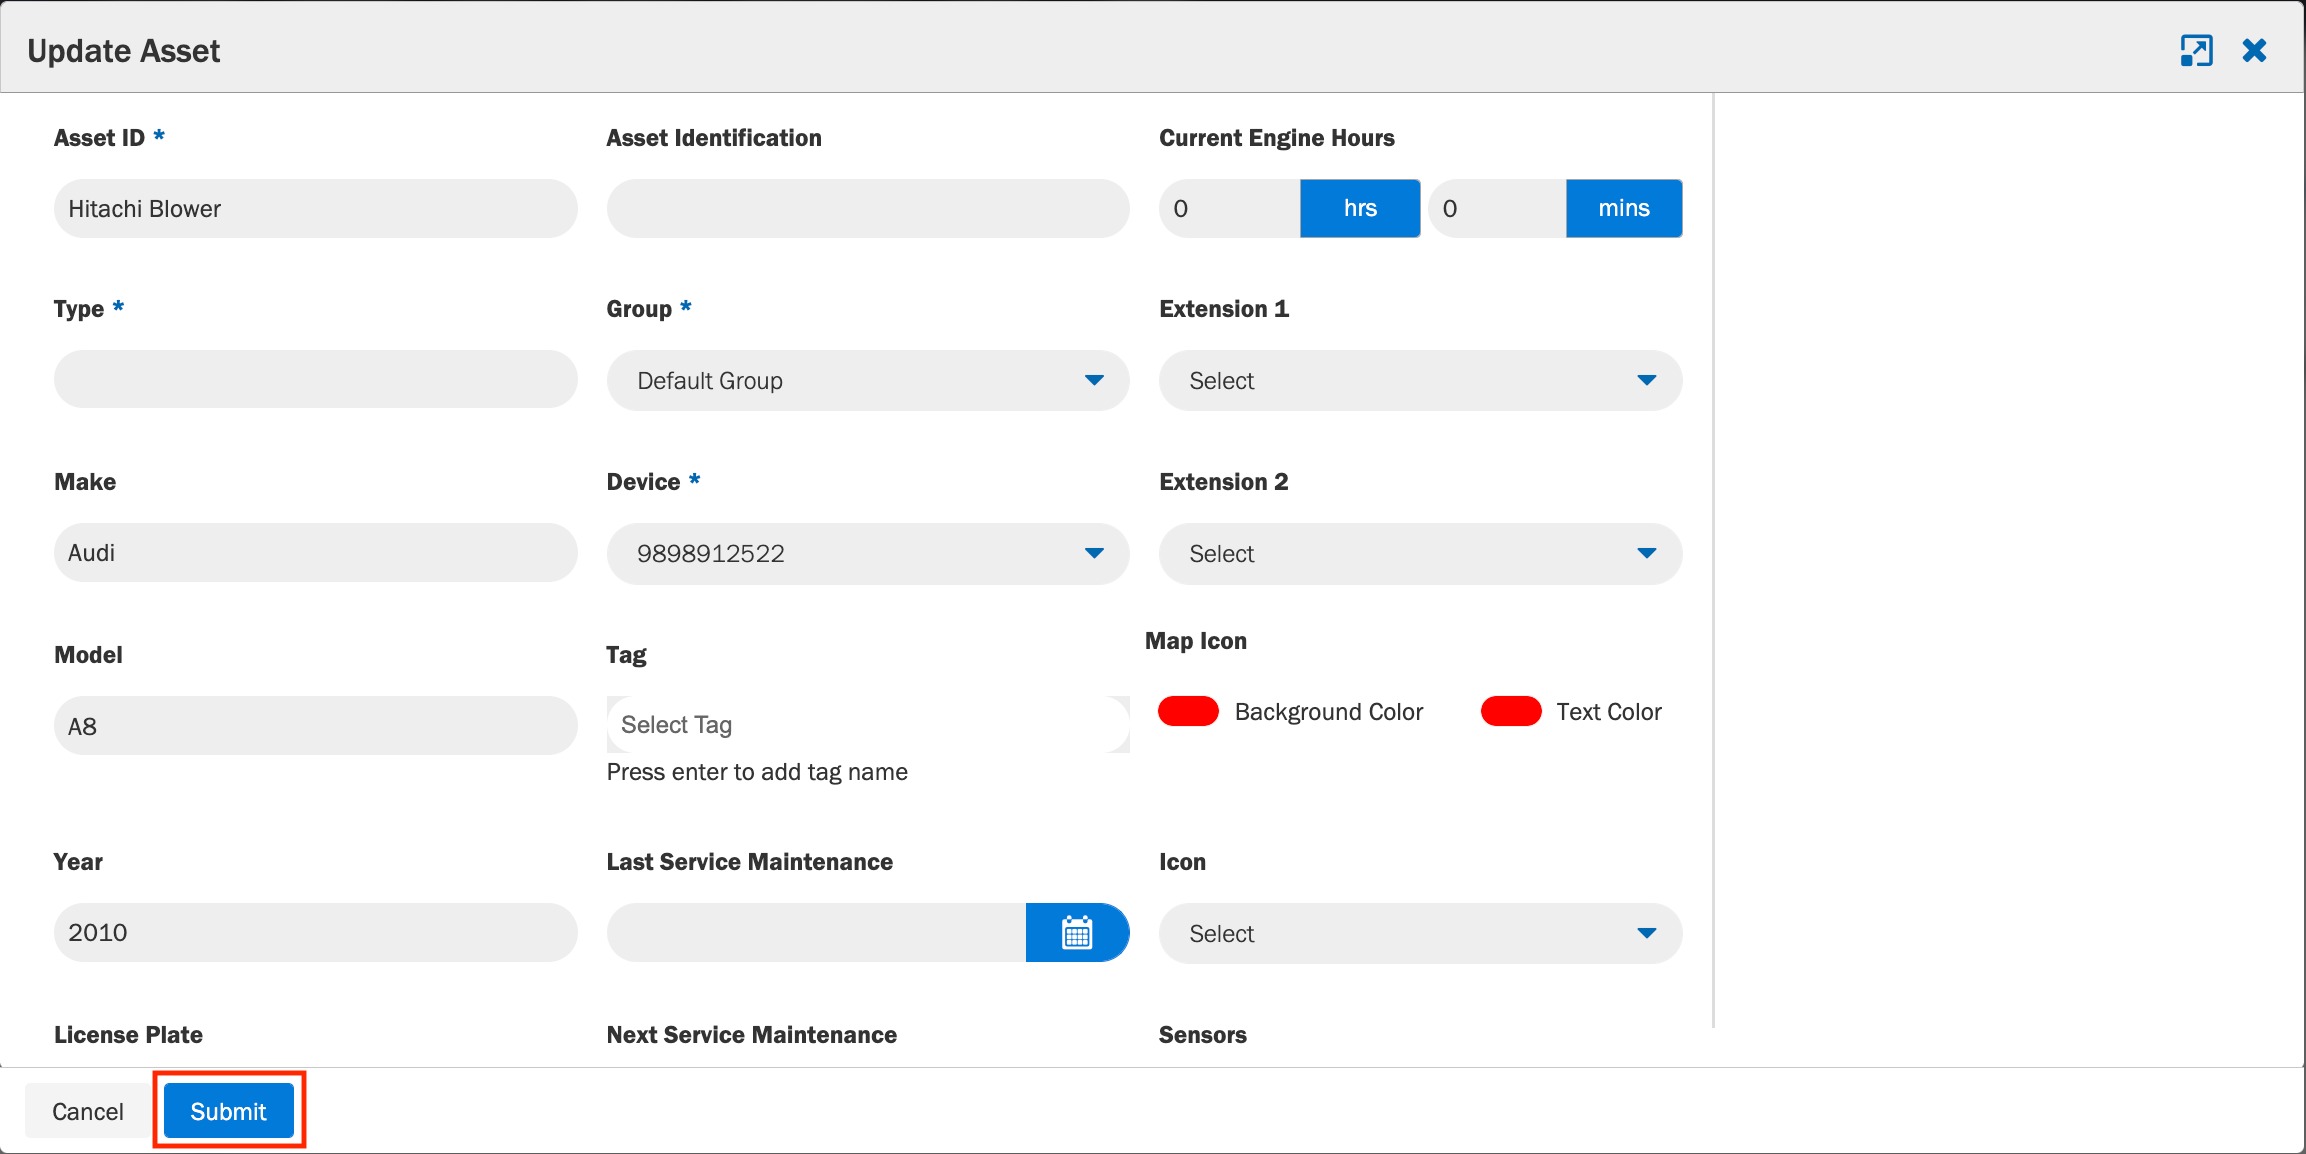2306x1154 pixels.
Task: Click the 'License Plate' label
Action: coord(128,1035)
